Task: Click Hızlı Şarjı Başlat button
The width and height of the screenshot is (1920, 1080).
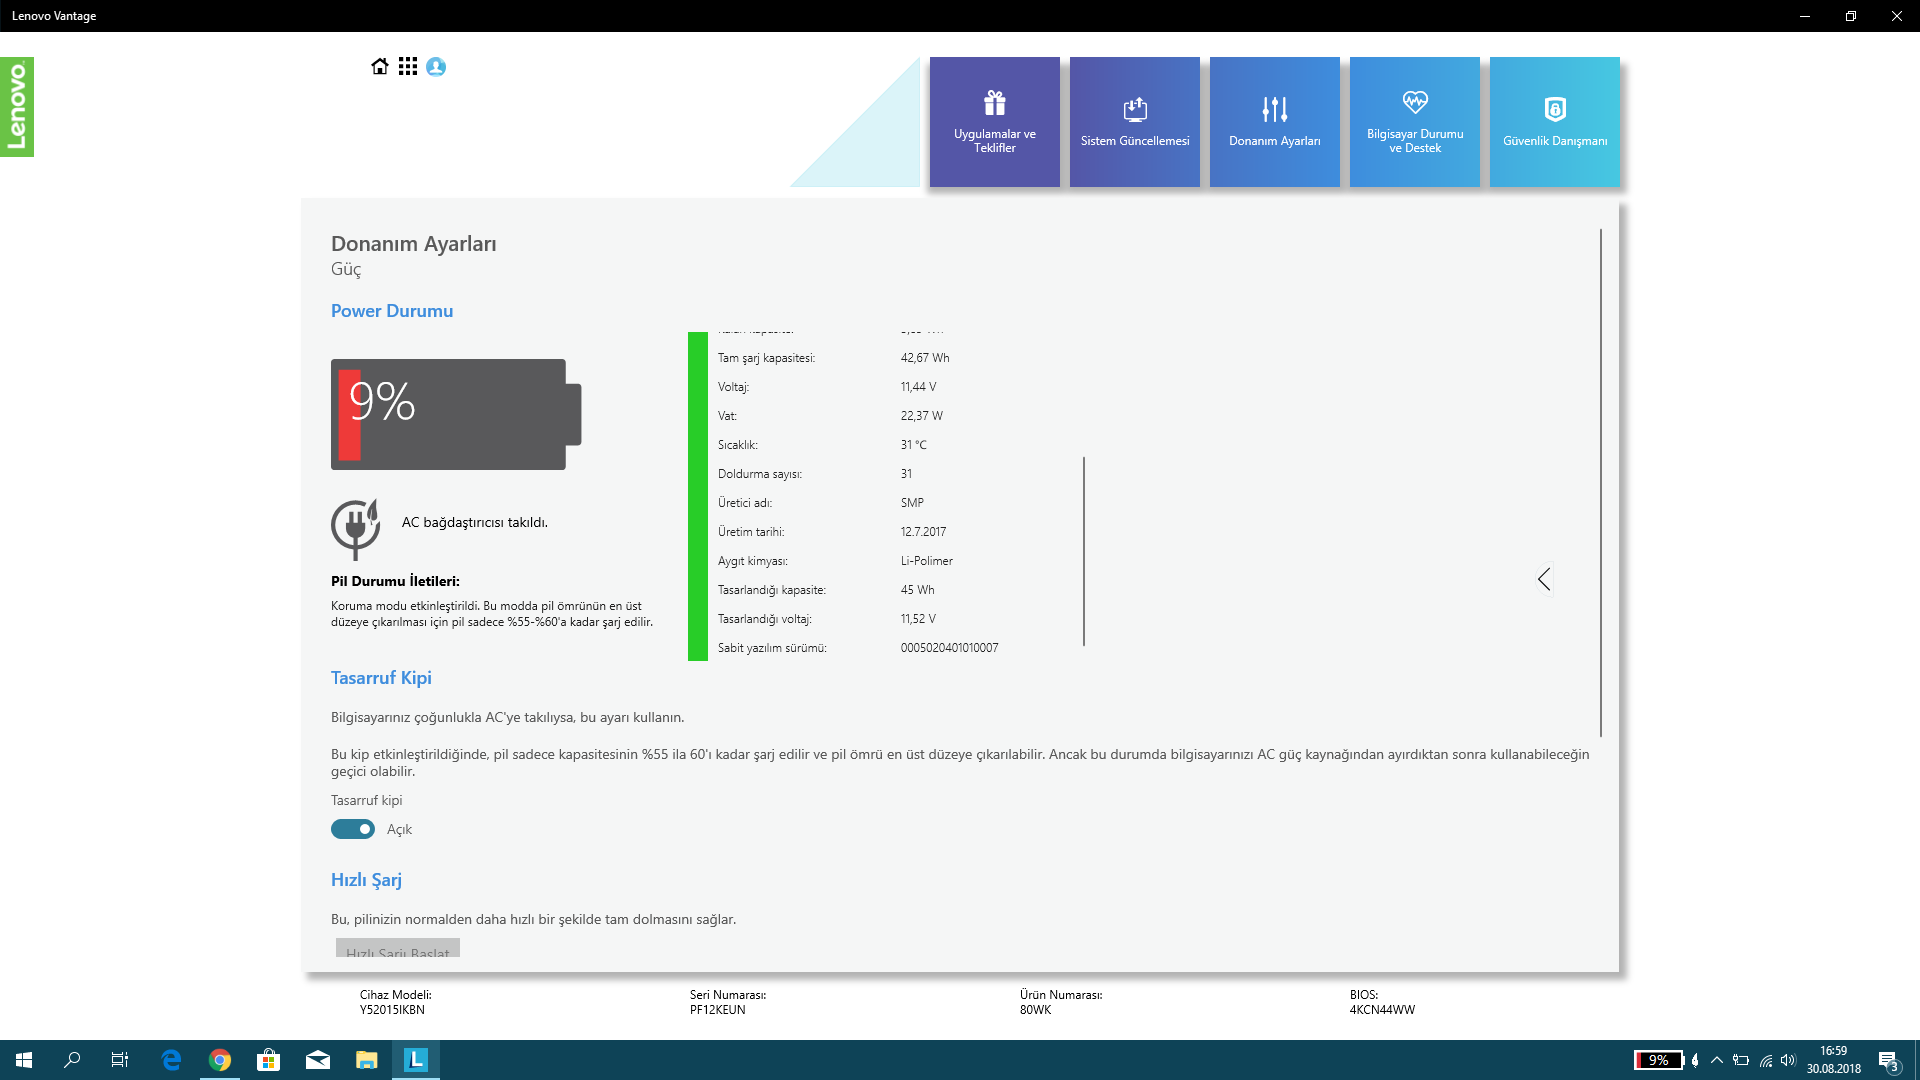Action: (398, 949)
